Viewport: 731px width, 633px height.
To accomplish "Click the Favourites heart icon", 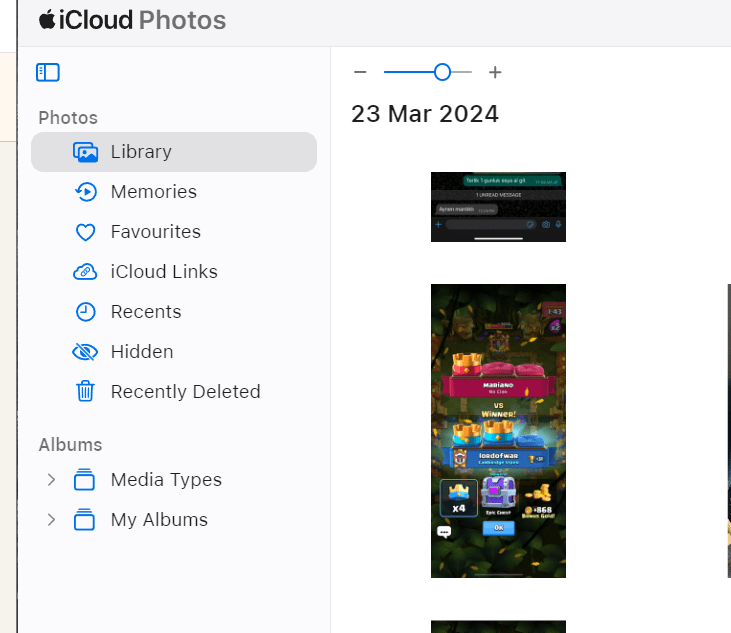I will pos(85,232).
